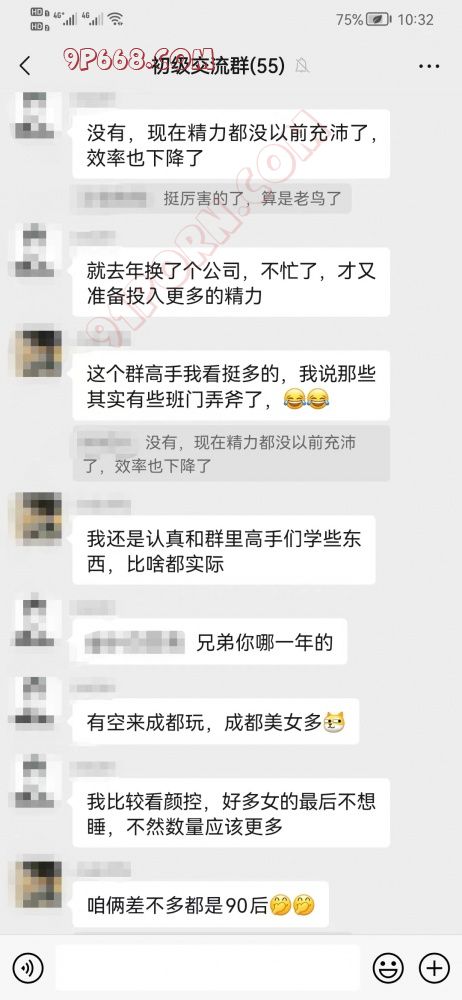Open the emoji picker smiley icon
Screen dimensions: 462x1000
click(389, 968)
